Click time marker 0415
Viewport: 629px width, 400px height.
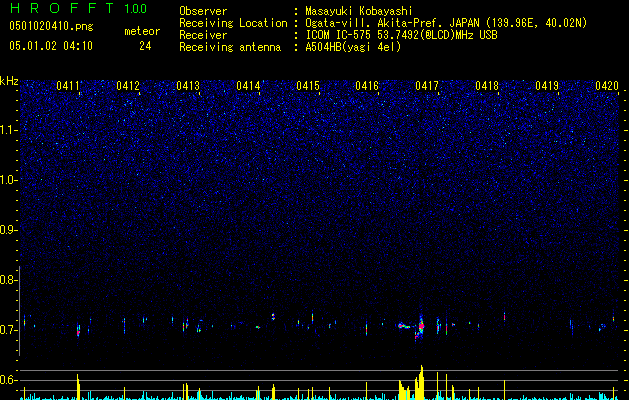(308, 86)
